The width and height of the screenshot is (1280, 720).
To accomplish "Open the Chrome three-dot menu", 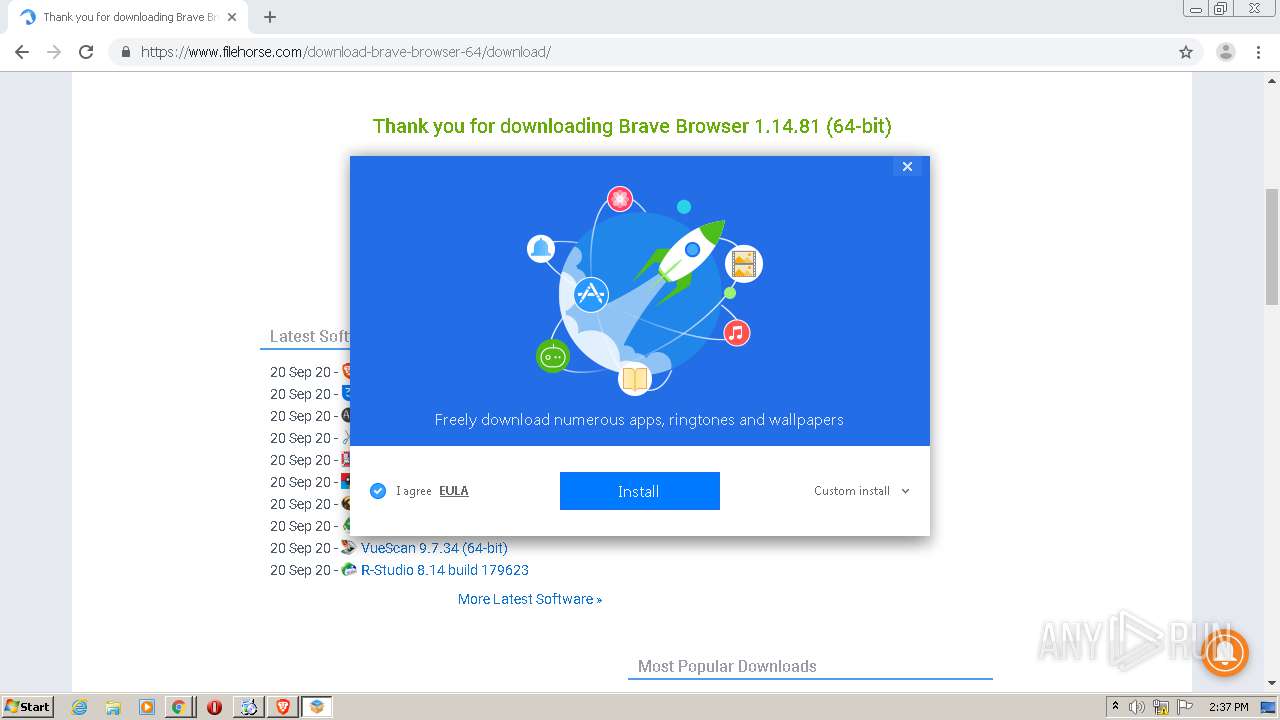I will tap(1259, 52).
